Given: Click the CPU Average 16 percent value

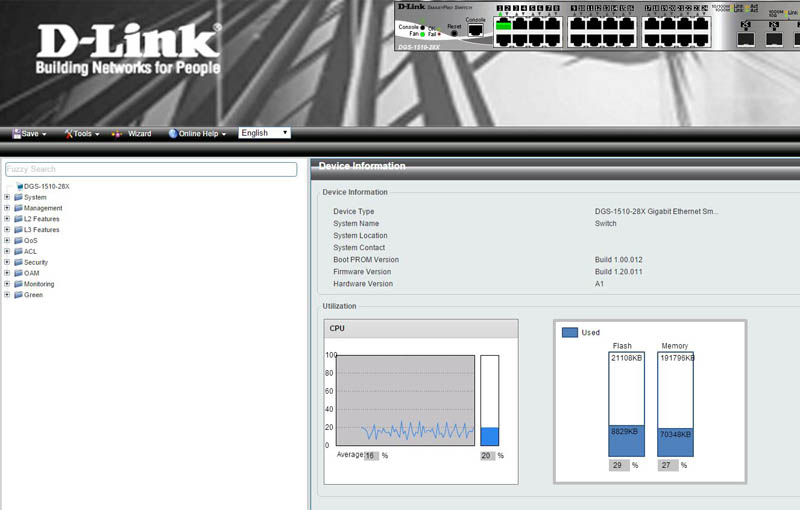Looking at the screenshot, I should [371, 456].
